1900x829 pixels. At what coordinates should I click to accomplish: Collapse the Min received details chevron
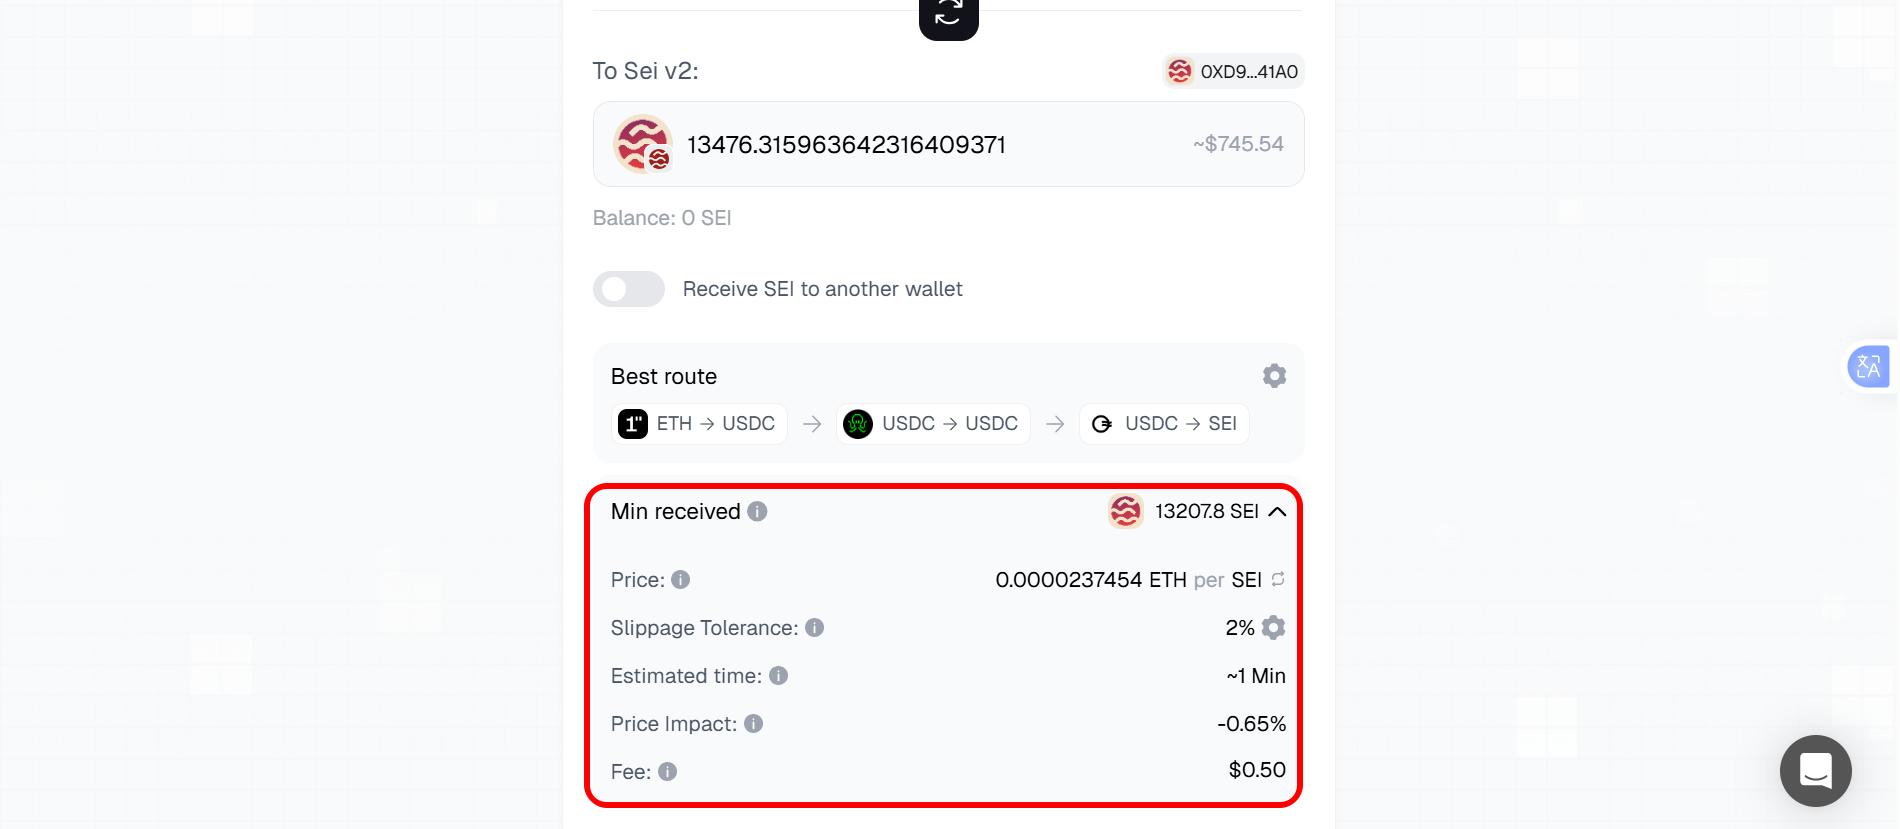1277,512
